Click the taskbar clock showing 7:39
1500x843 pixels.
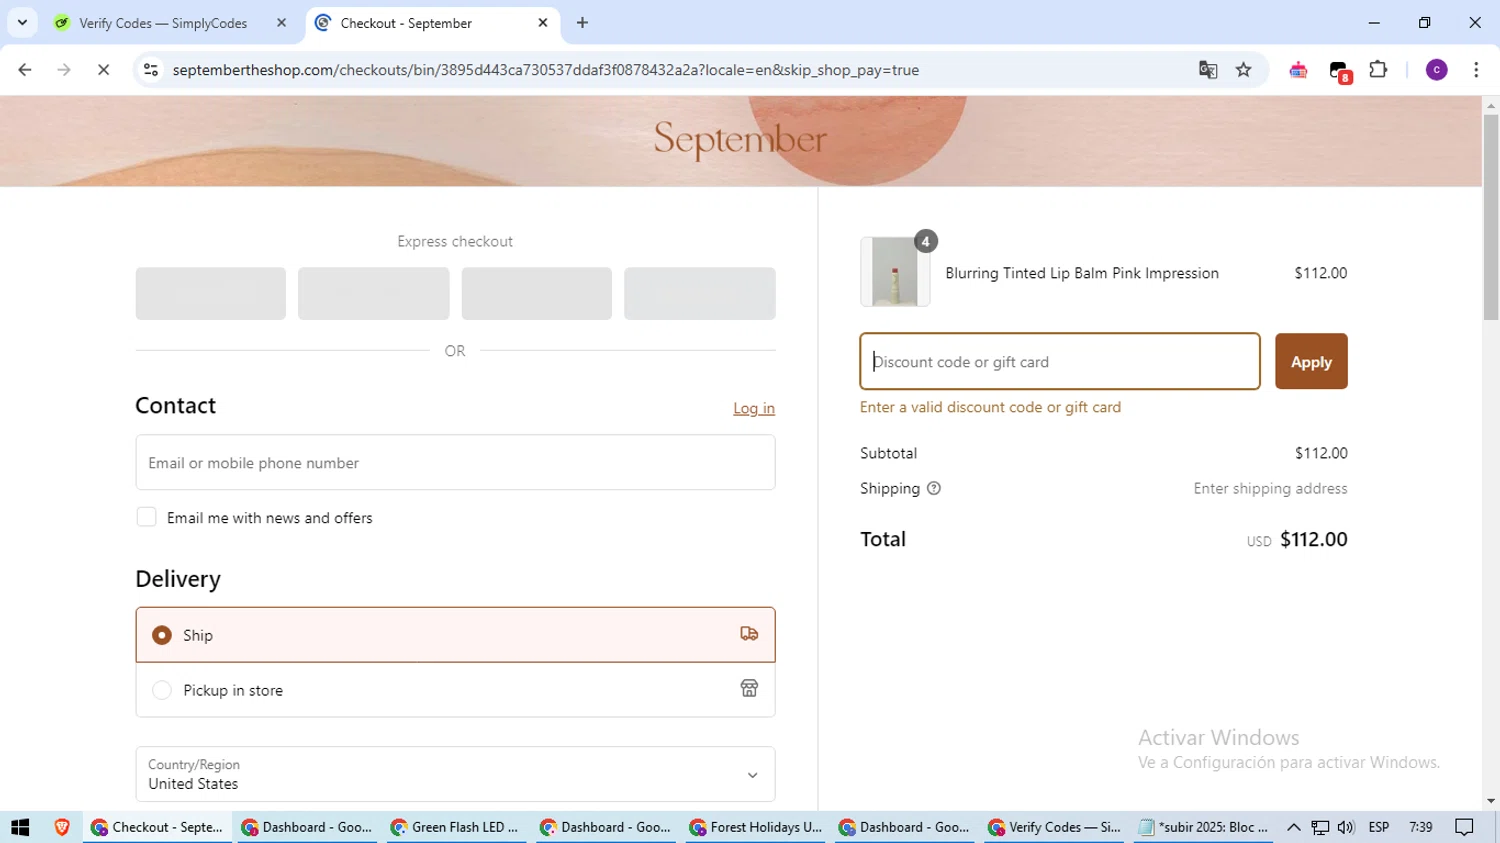1420,827
